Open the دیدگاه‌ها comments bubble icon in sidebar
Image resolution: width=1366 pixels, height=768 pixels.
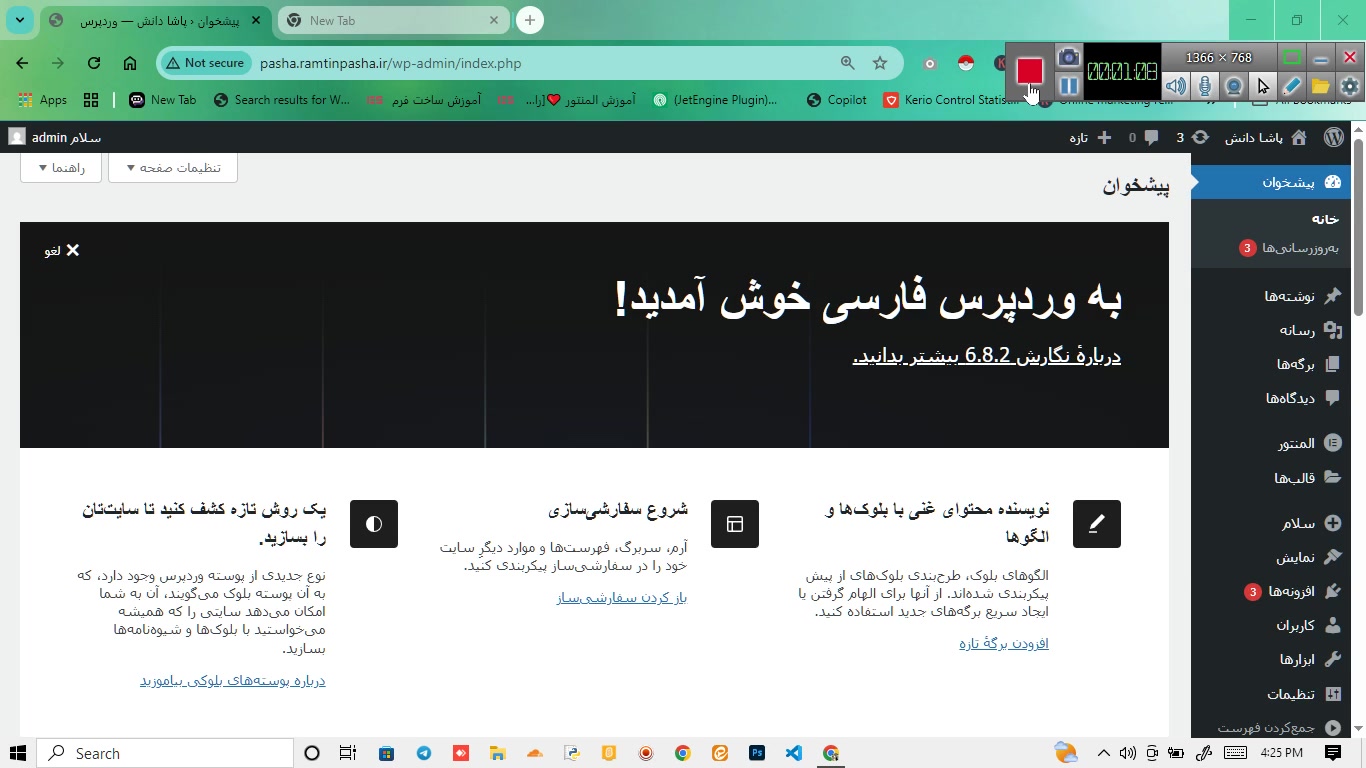1332,398
